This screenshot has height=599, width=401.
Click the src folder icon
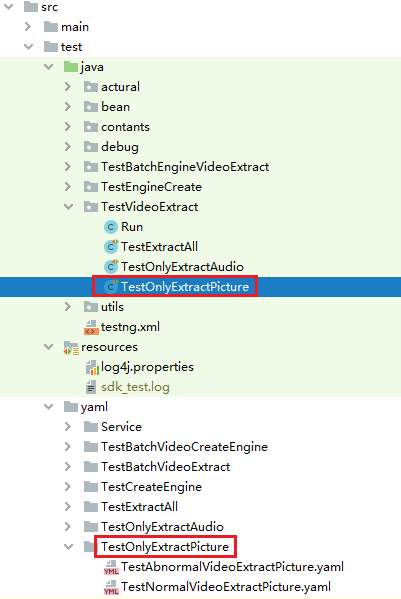(x=31, y=7)
